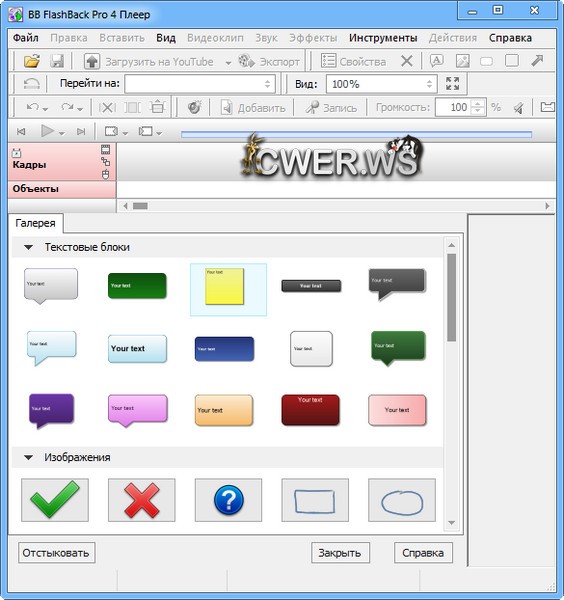Click the Upload to YouTube arrow icon

click(x=92, y=61)
